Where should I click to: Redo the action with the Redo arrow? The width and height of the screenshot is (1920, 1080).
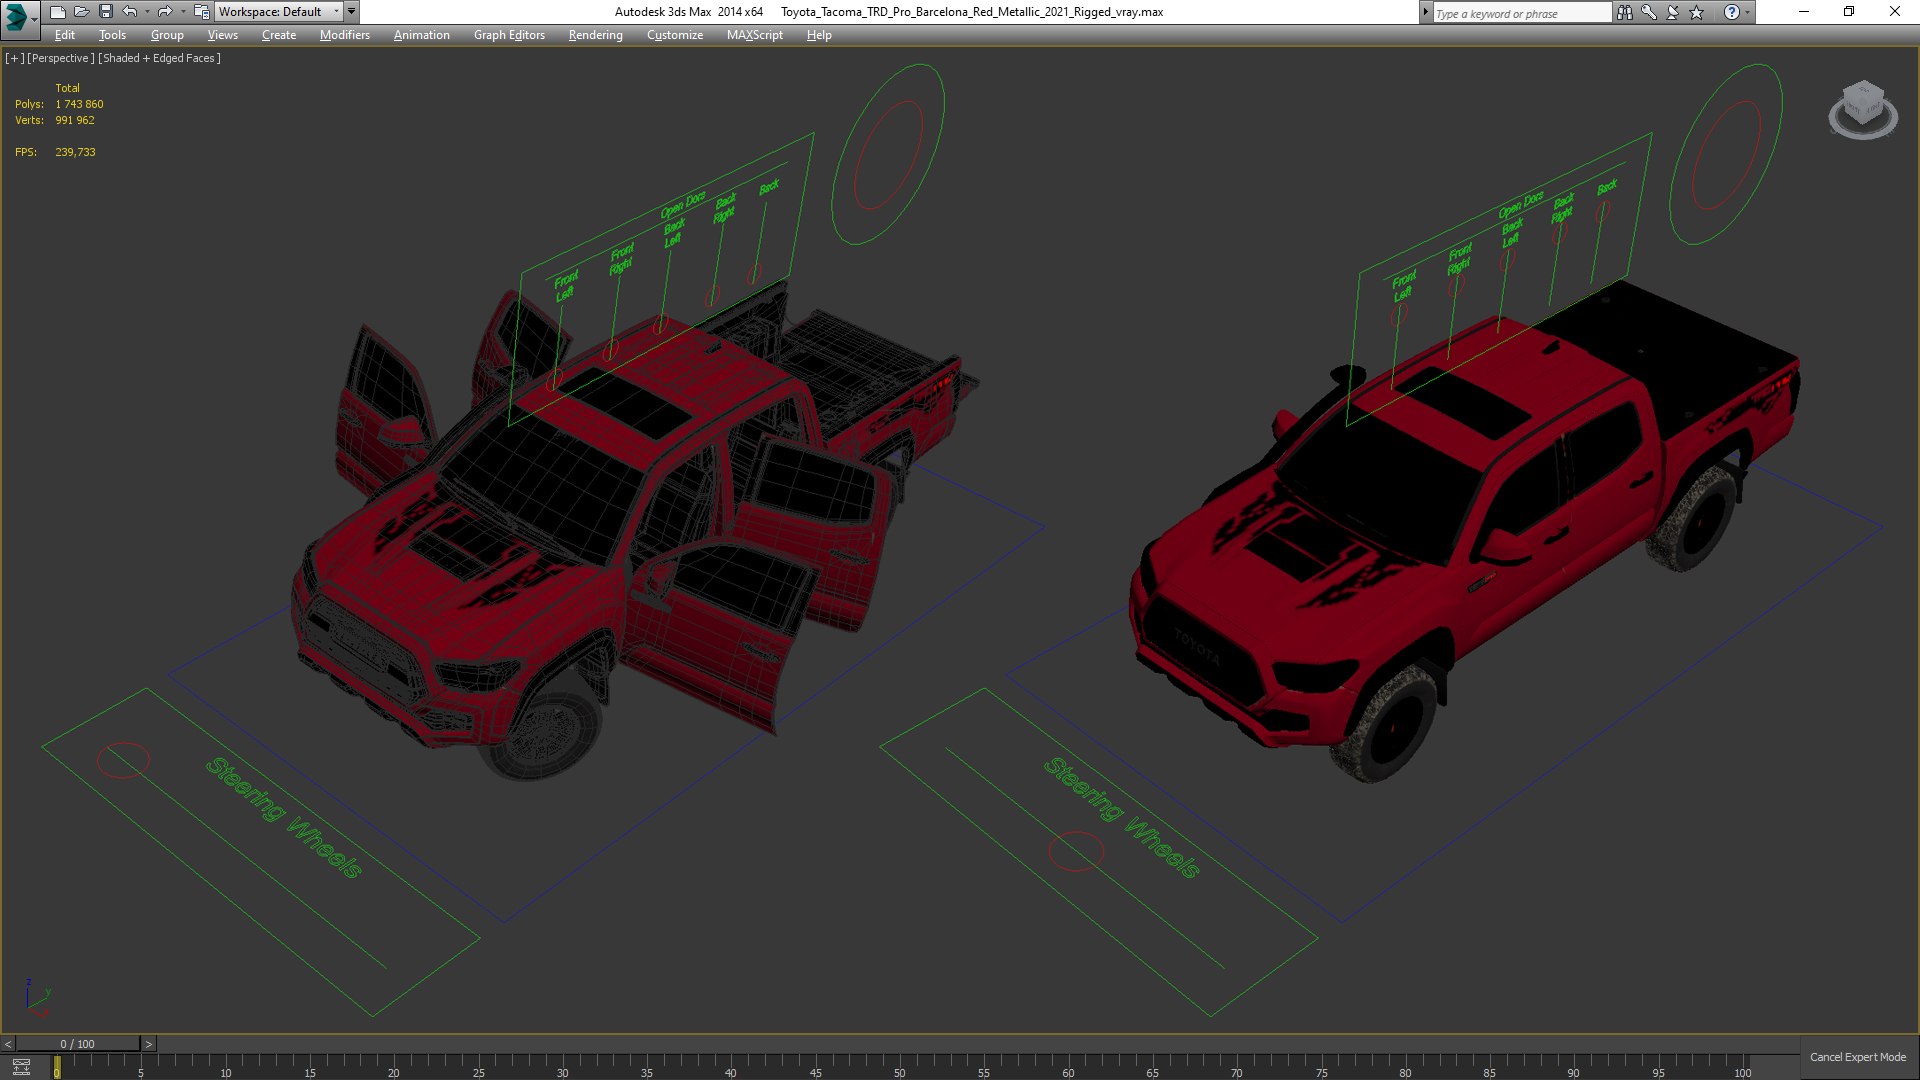pos(165,12)
